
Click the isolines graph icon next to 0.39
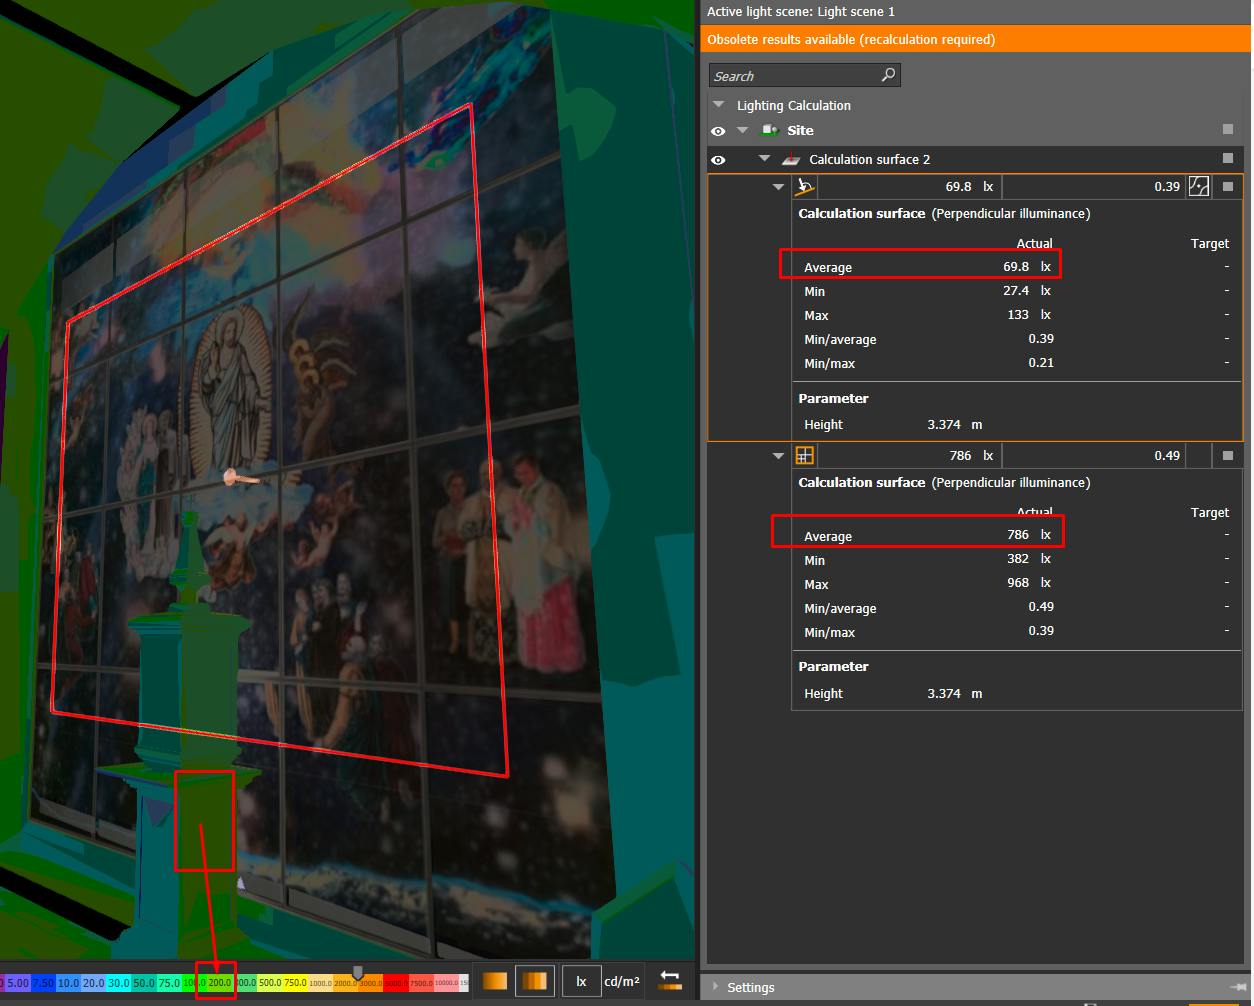pyautogui.click(x=1198, y=186)
